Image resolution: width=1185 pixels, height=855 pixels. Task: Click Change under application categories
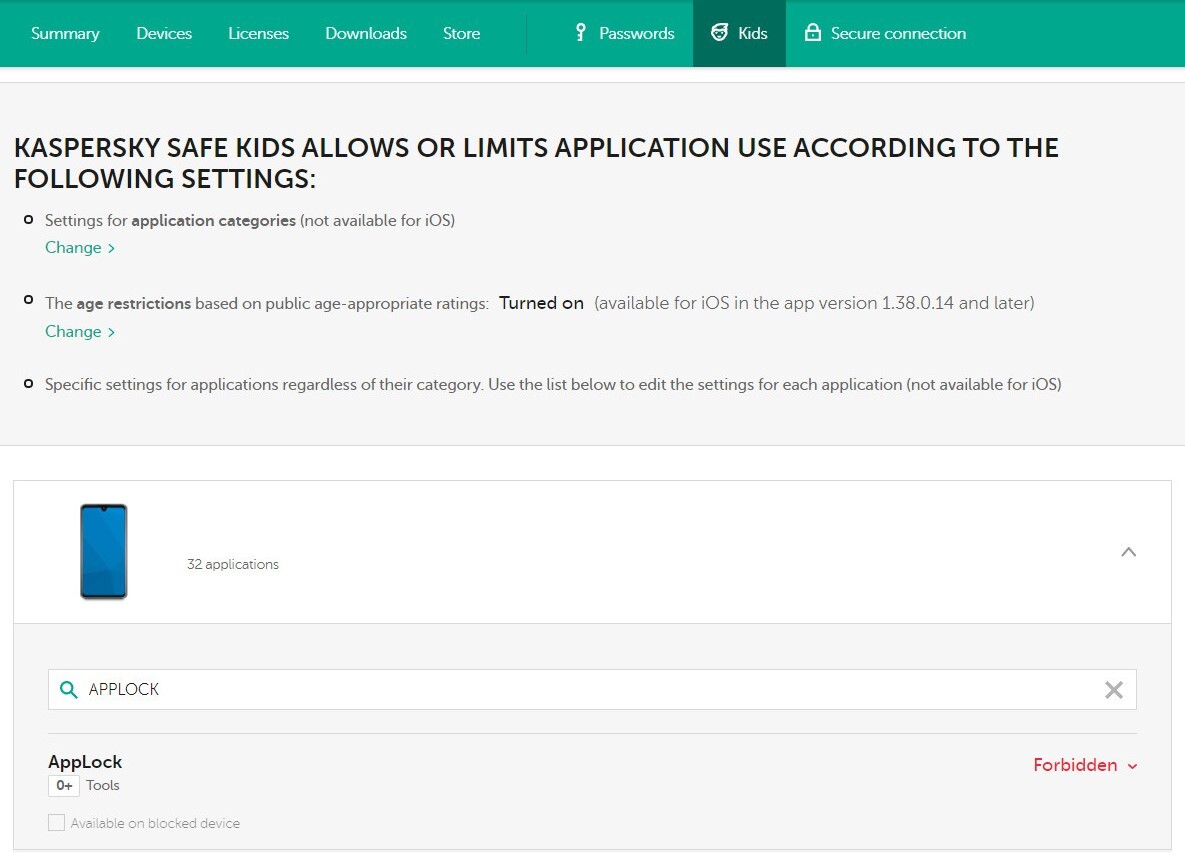pos(80,248)
